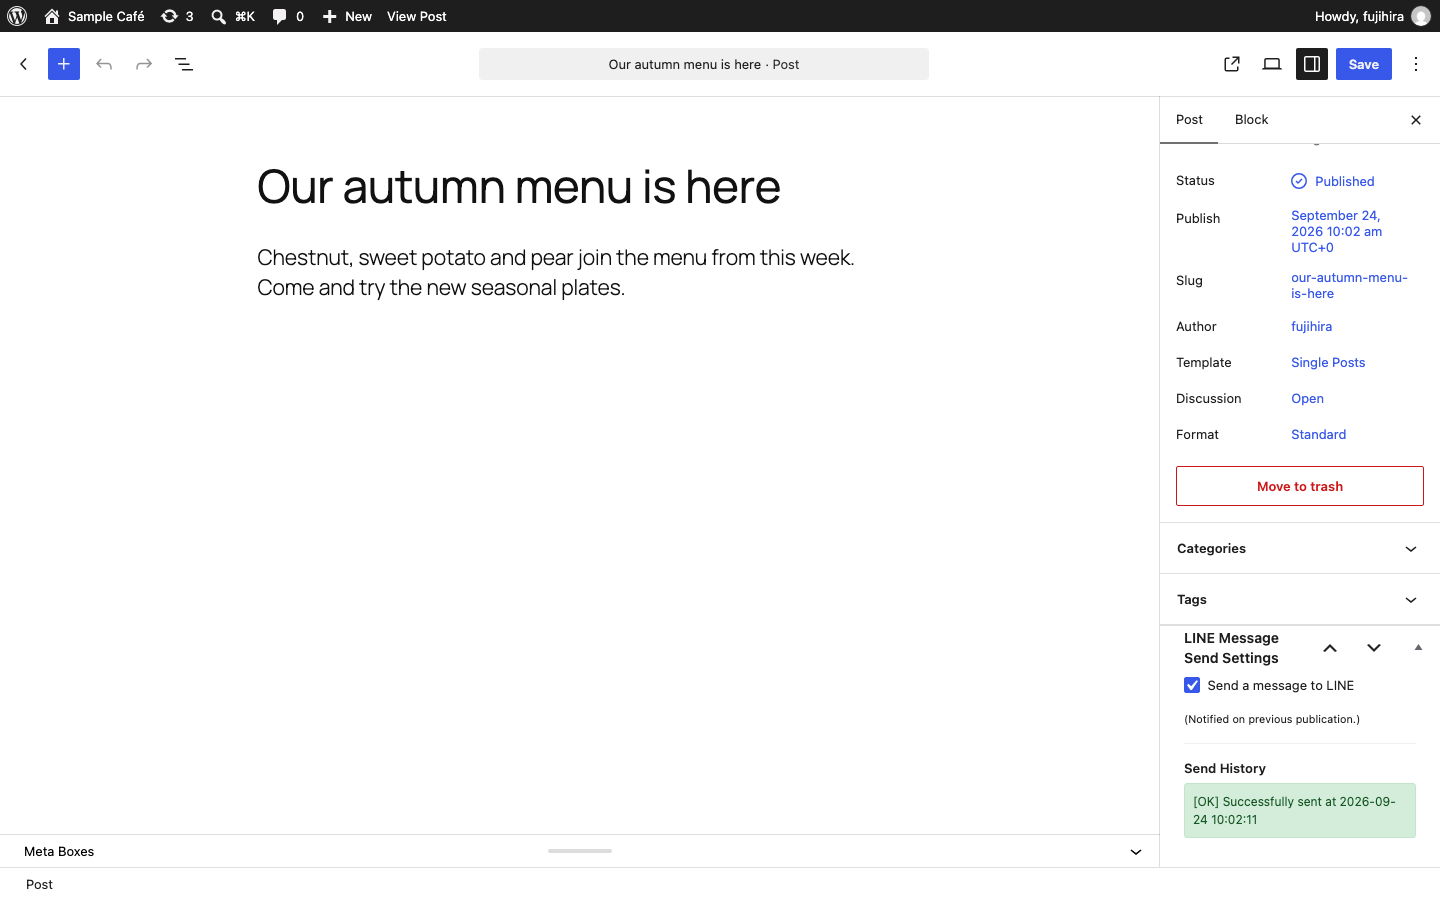Uncheck Send a message to LINE
The image size is (1440, 900).
[1192, 685]
